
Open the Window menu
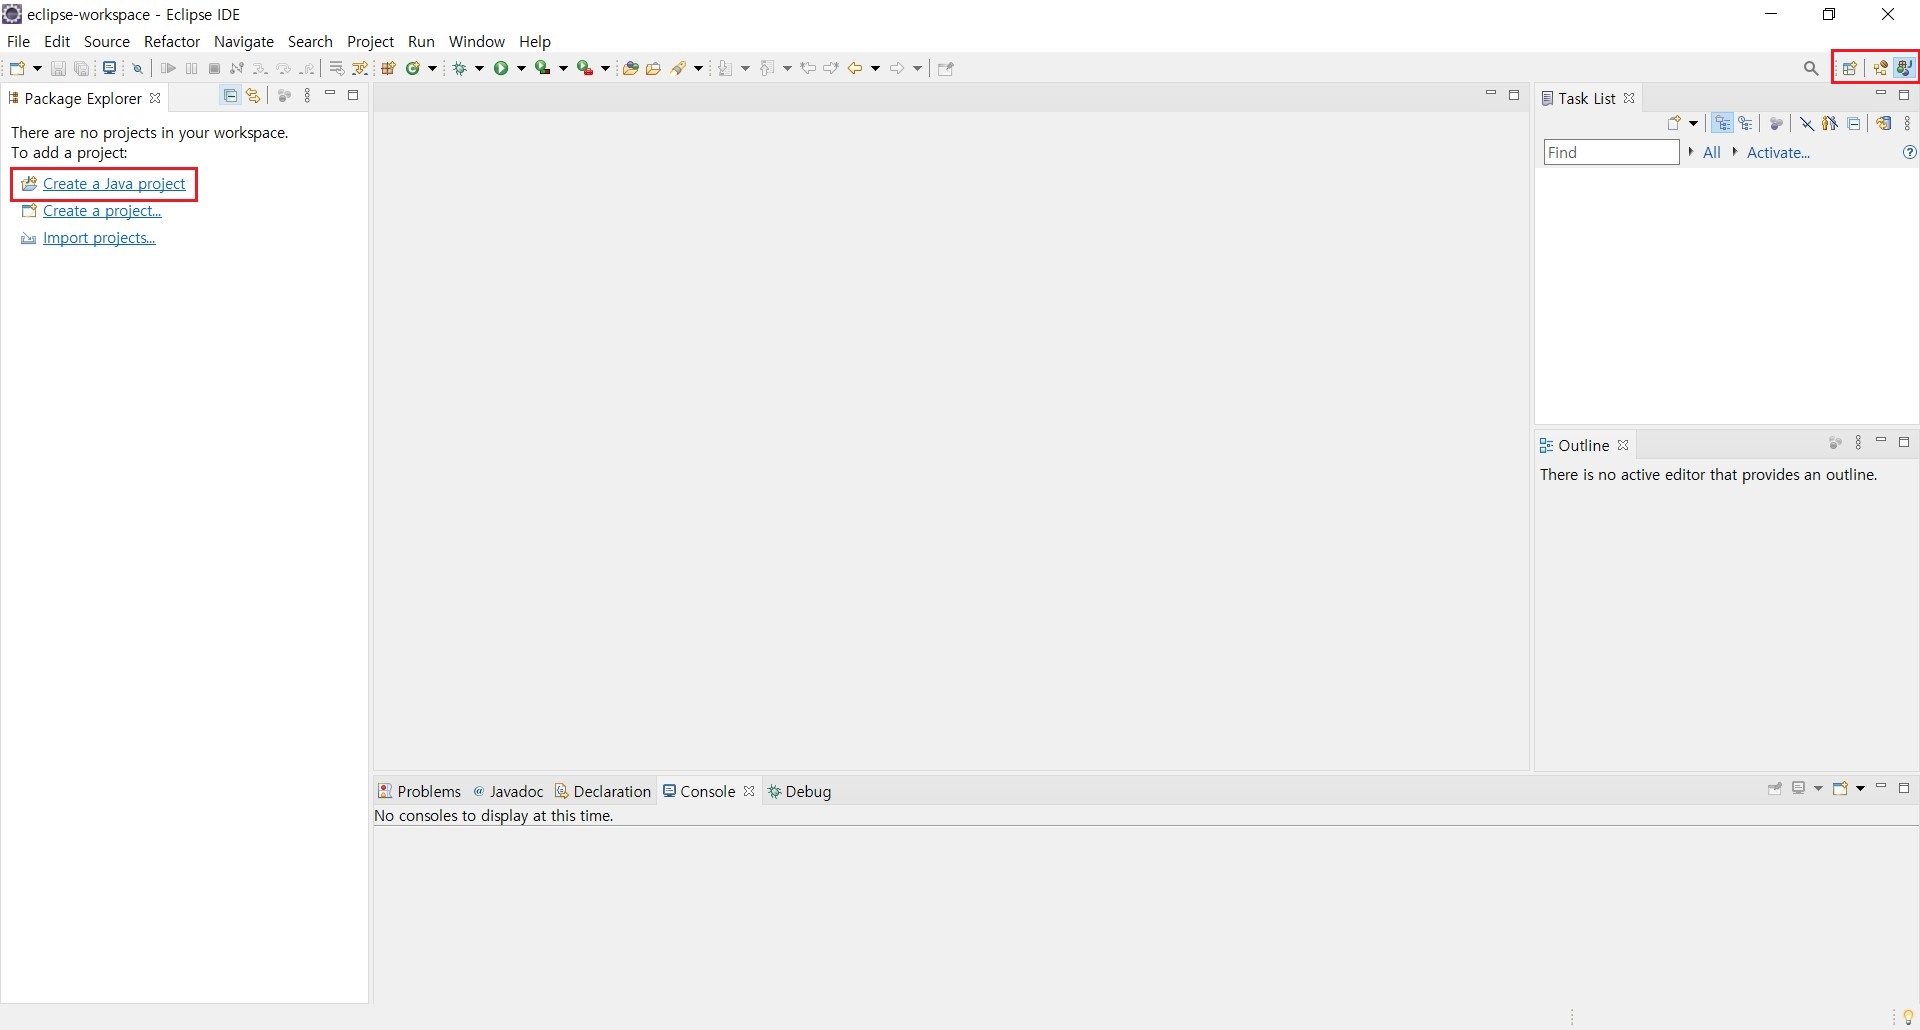[x=477, y=41]
